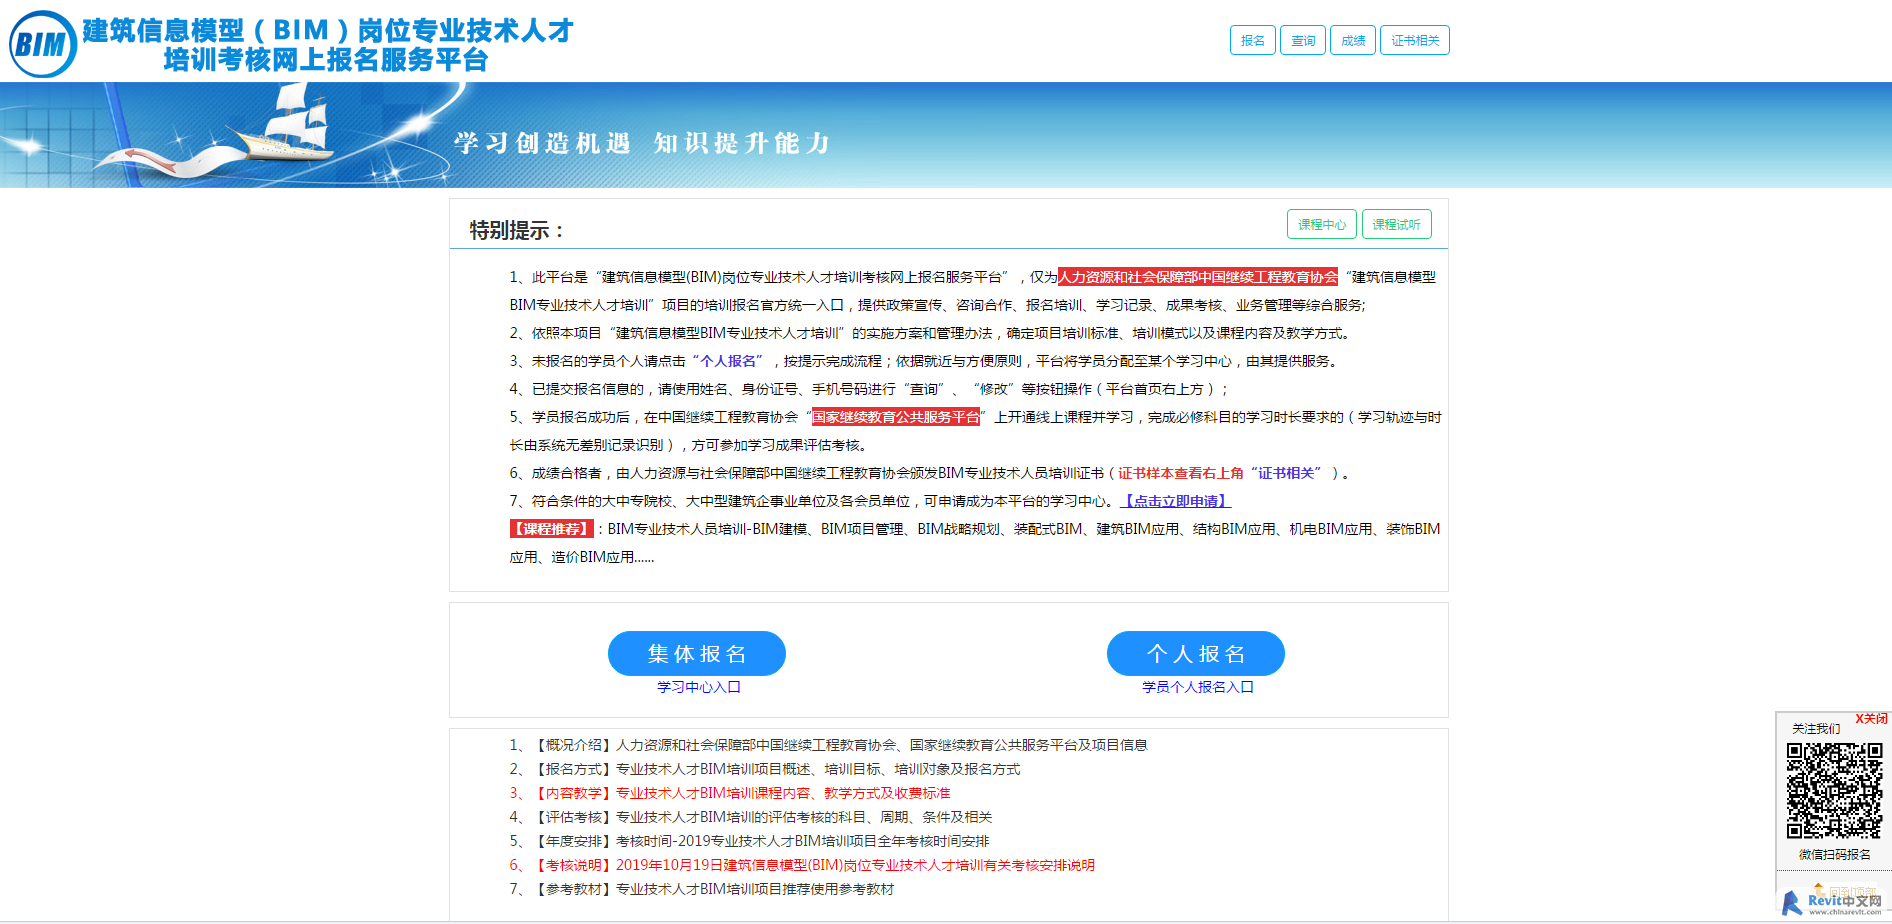The image size is (1892, 924).
Task: Click the highlighted 国家继续教育公共服务平台 link
Action: point(895,417)
